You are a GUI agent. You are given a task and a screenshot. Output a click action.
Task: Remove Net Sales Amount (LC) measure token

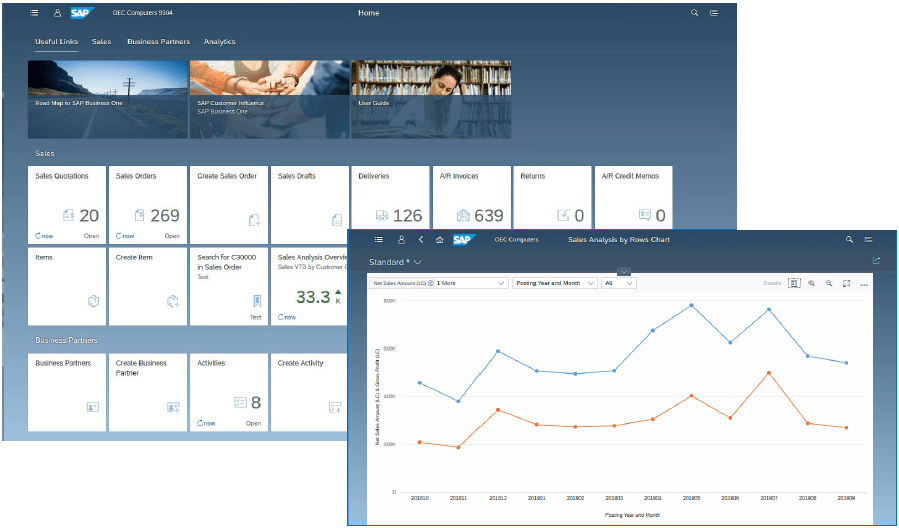[431, 283]
